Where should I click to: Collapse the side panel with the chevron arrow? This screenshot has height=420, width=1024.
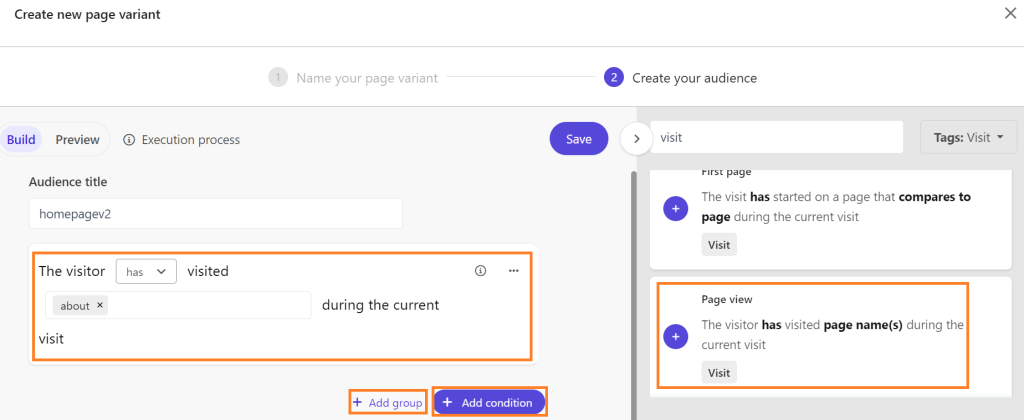(x=636, y=138)
